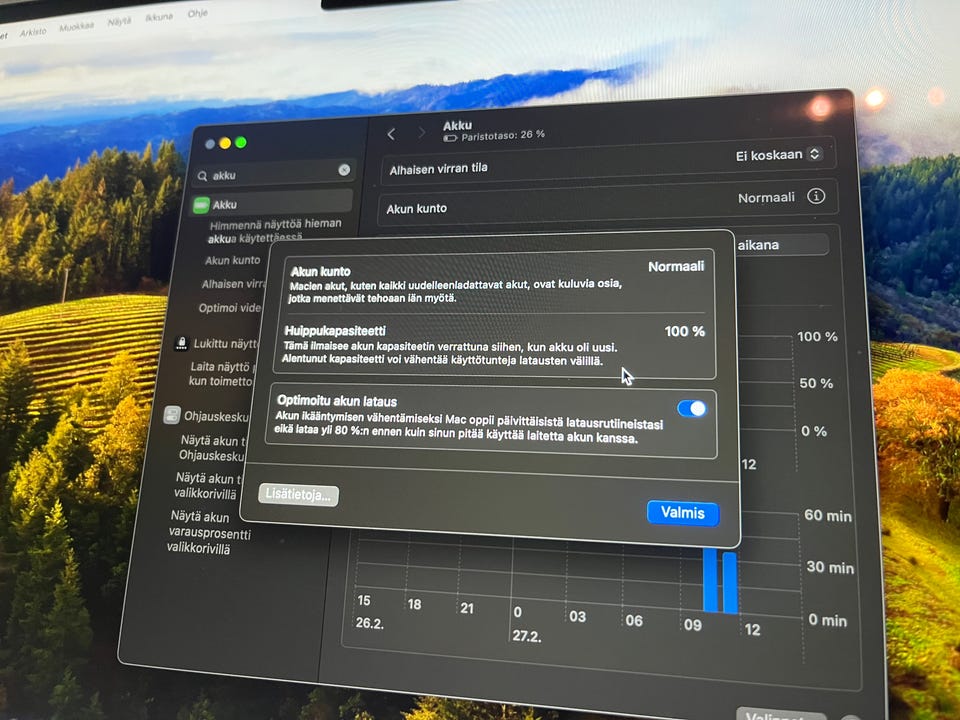This screenshot has height=720, width=960.
Task: Click the Paristotaso: 26 % text
Action: [503, 135]
